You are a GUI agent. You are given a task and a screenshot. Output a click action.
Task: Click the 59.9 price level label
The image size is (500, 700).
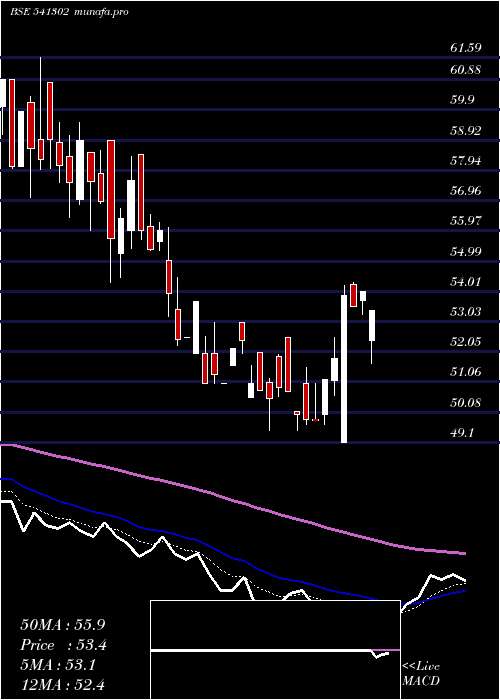coord(462,100)
